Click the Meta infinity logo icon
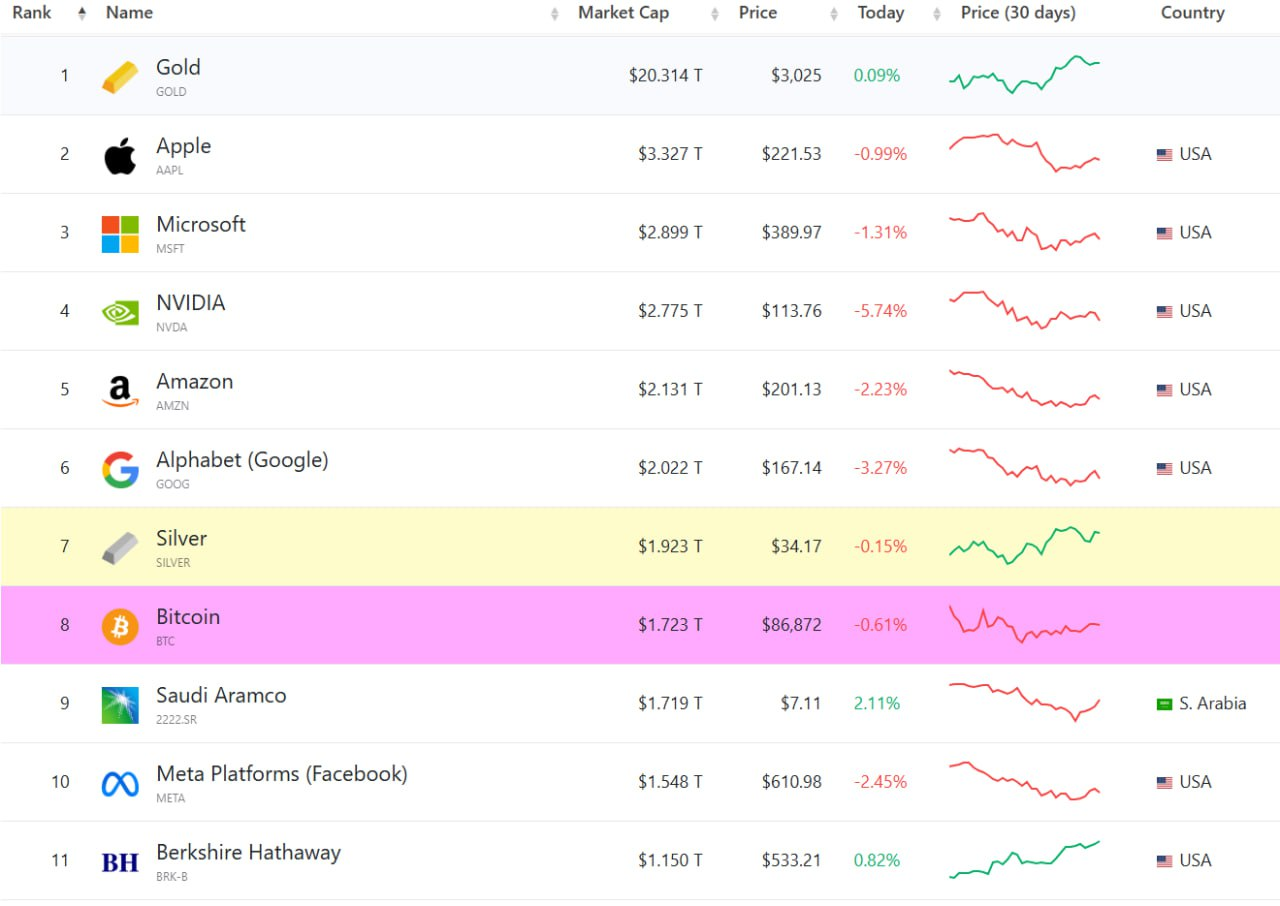Viewport: 1280px width, 906px height. point(120,784)
